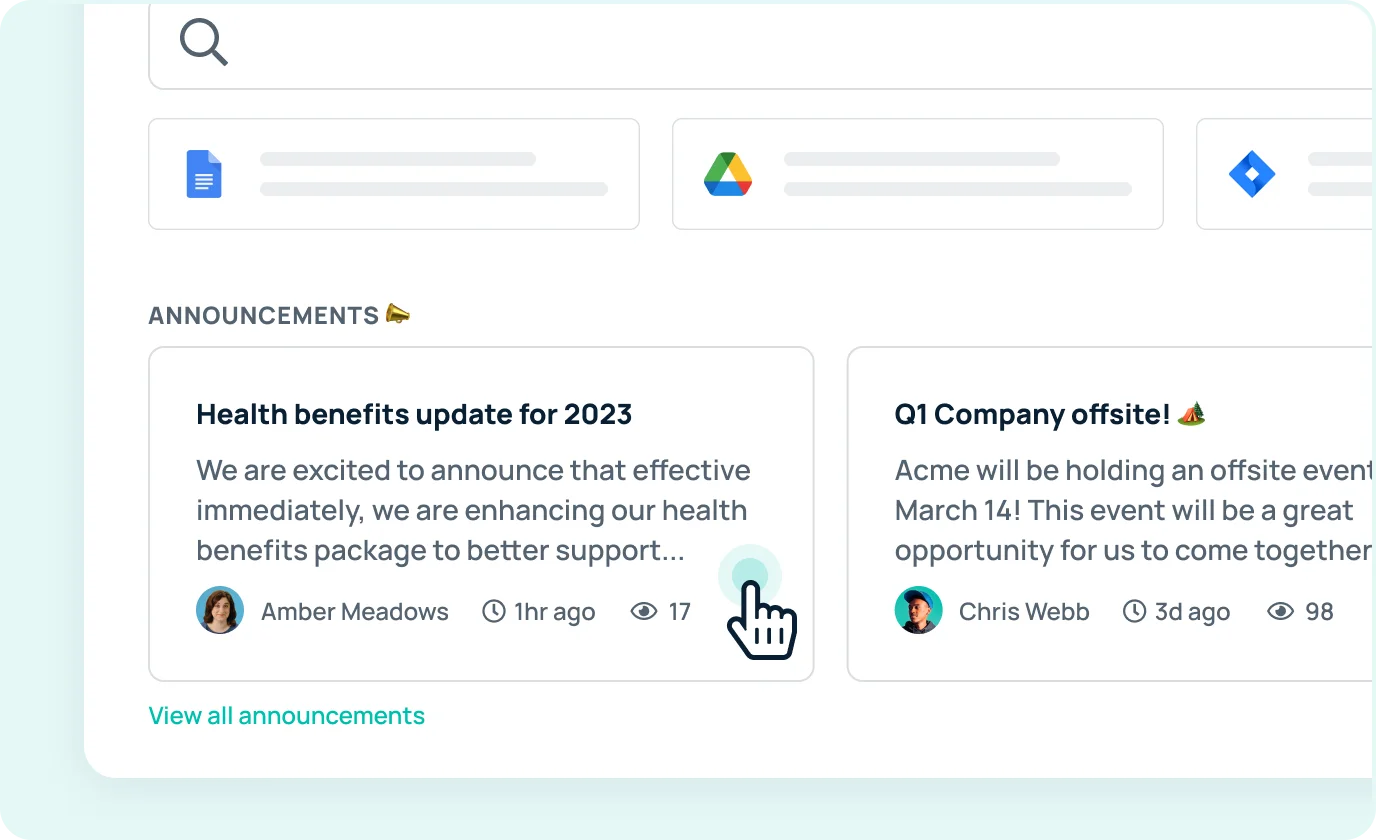This screenshot has width=1376, height=840.
Task: Click the search magnifying glass icon
Action: pos(203,41)
